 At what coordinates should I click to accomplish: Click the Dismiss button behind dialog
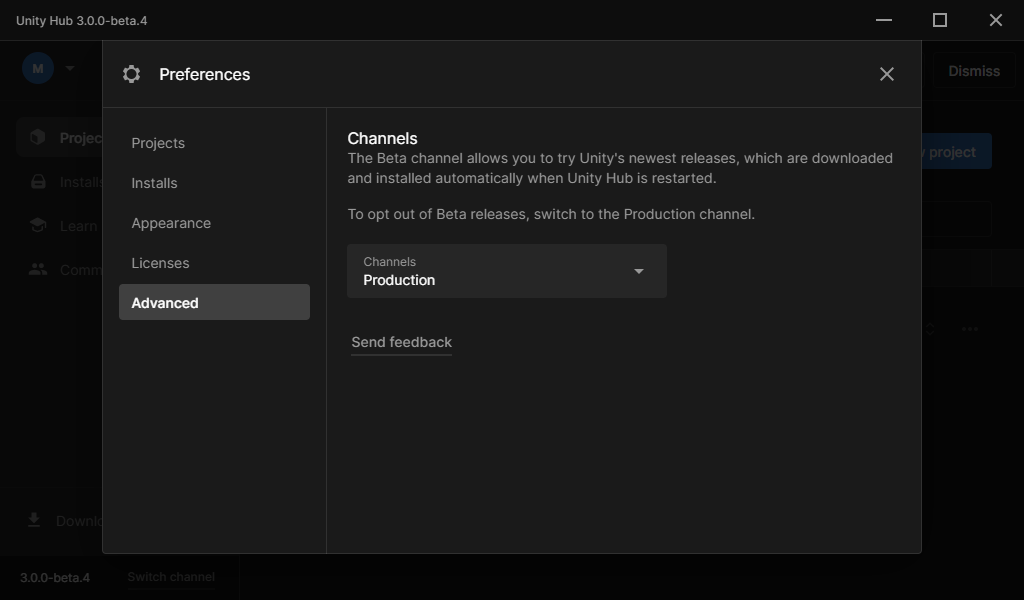tap(973, 71)
